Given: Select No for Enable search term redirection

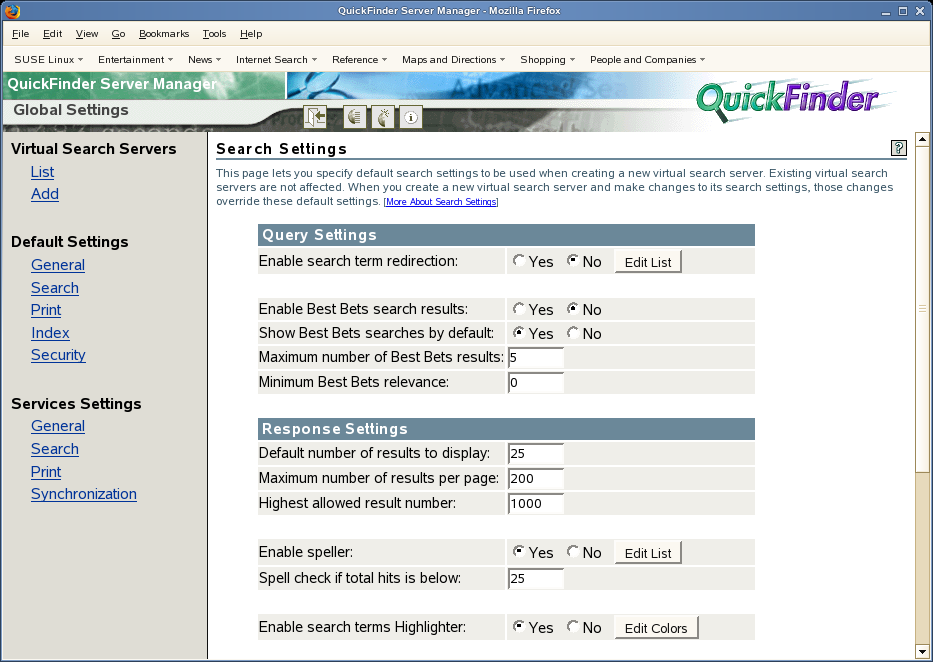Looking at the screenshot, I should pos(572,261).
